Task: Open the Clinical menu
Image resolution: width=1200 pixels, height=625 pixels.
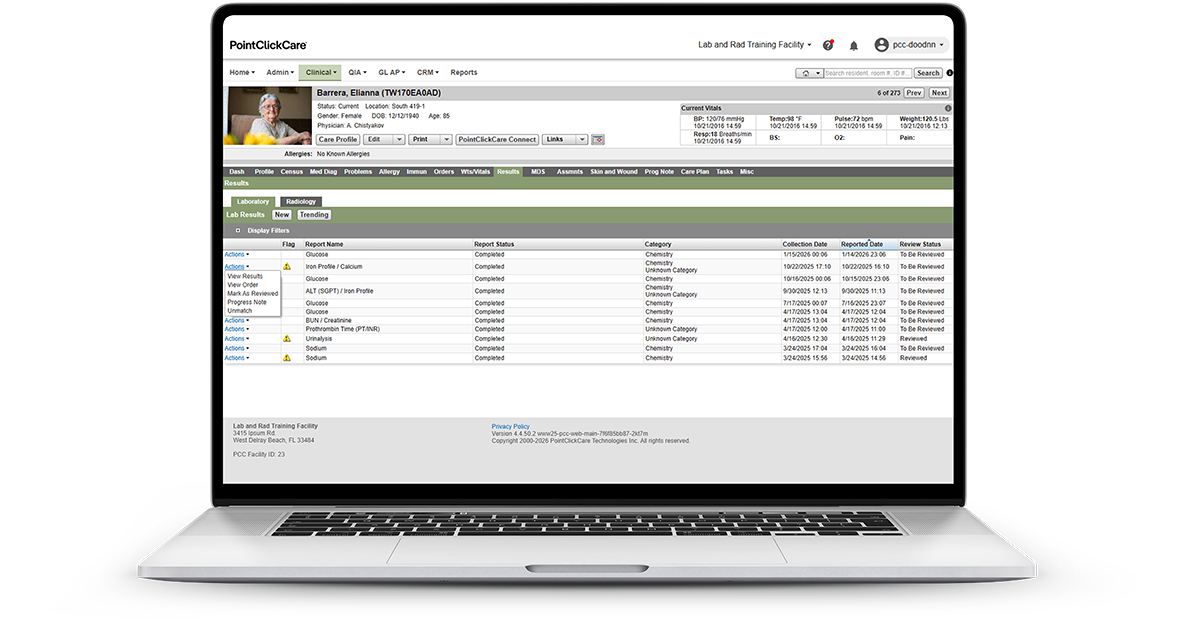Action: (321, 72)
